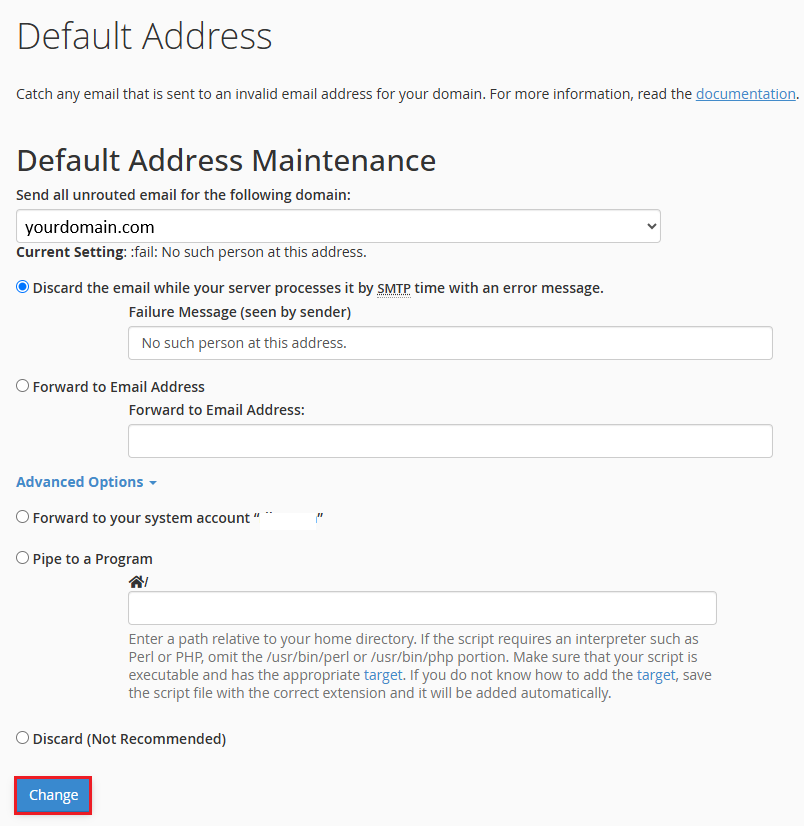Click the 'Failure Message (seen by sender)' label

click(x=240, y=312)
